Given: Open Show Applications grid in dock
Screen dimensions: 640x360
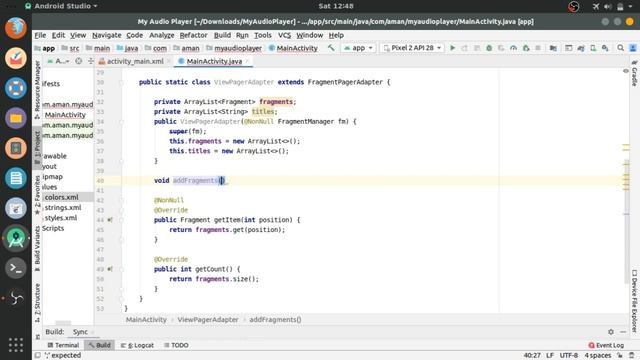Looking at the screenshot, I should tap(16, 345).
